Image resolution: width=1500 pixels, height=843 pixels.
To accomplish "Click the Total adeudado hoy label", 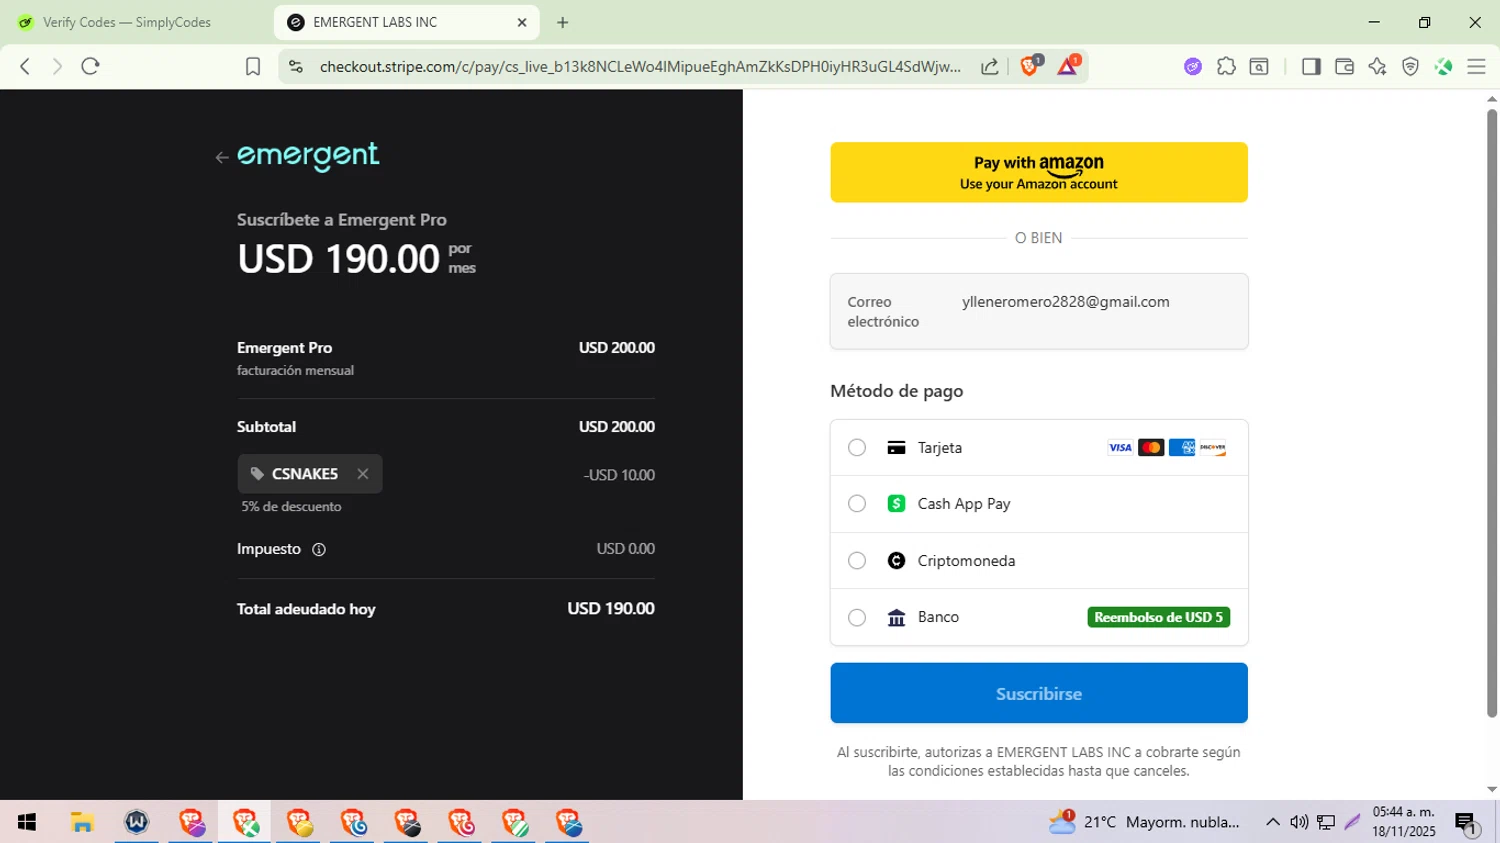I will (306, 609).
